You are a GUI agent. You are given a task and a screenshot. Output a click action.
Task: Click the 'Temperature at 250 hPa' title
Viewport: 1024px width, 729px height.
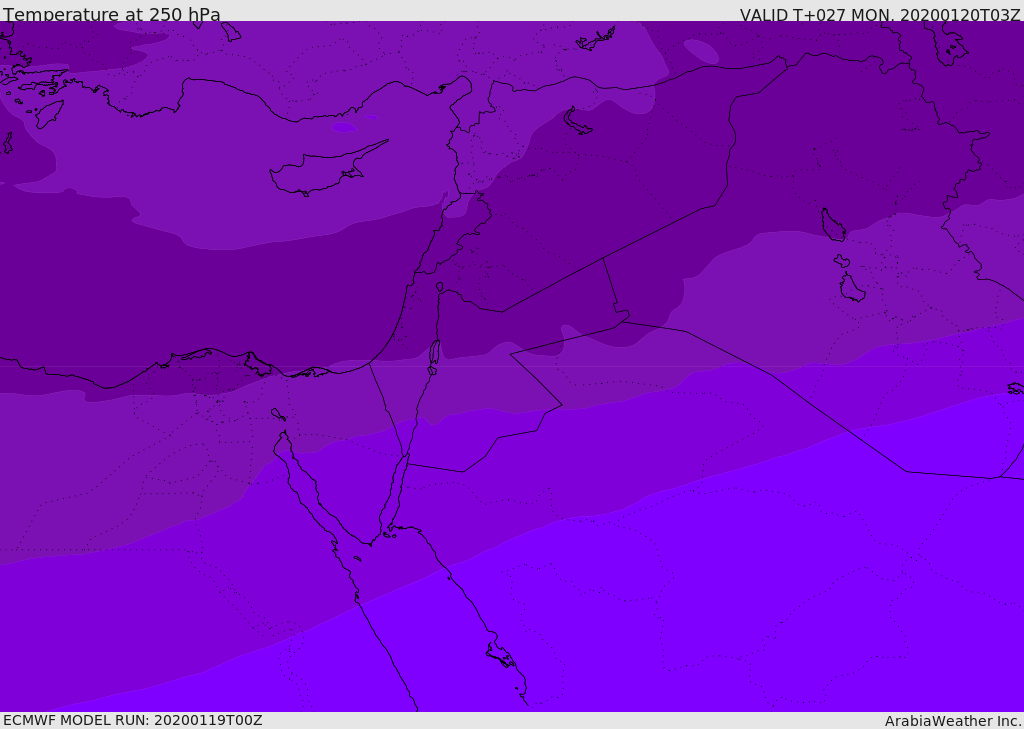click(112, 14)
